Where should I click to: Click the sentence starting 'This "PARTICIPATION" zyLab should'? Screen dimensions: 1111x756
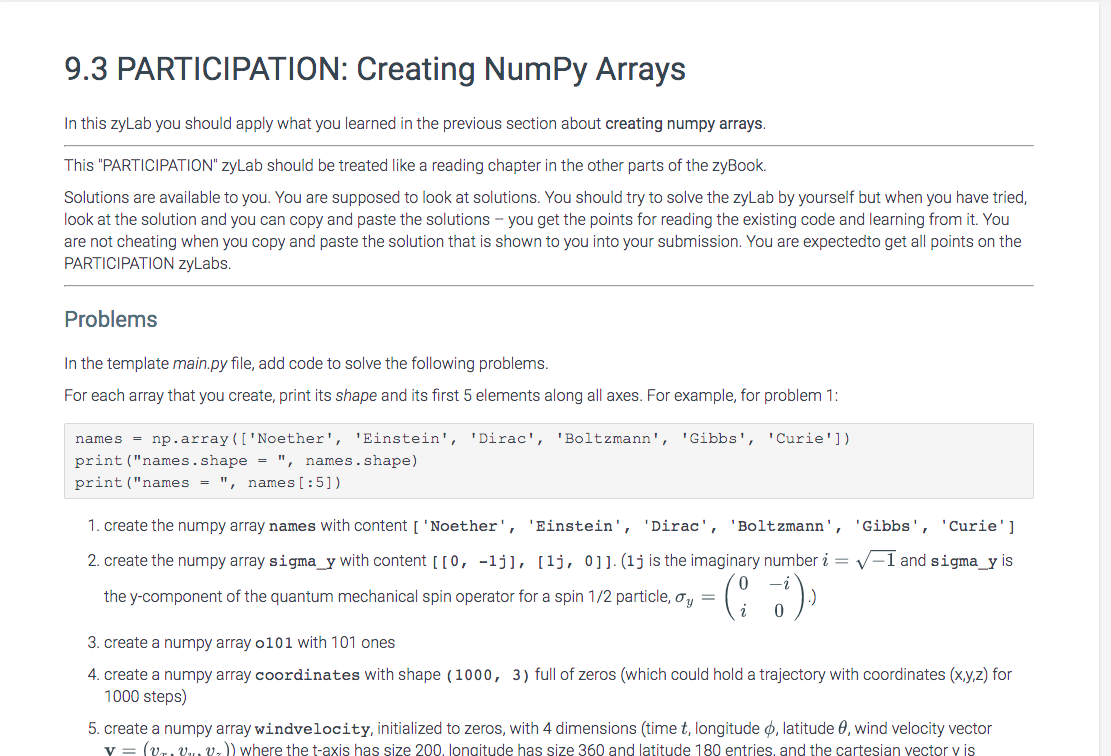[x=415, y=166]
